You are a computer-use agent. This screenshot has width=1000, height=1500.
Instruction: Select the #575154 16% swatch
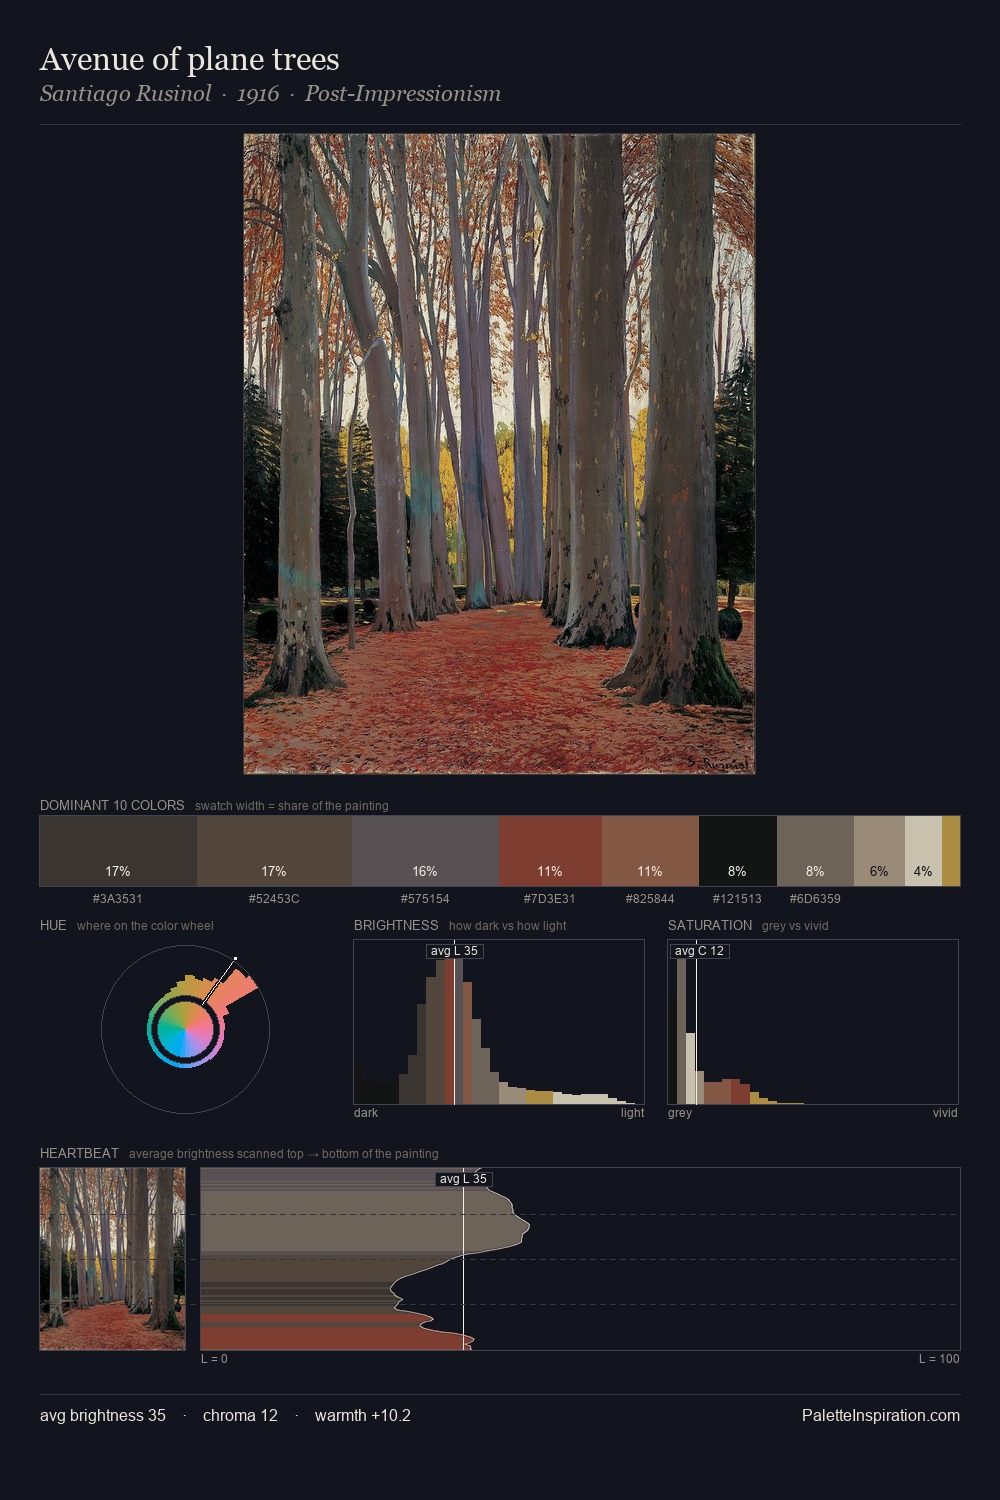click(x=425, y=851)
